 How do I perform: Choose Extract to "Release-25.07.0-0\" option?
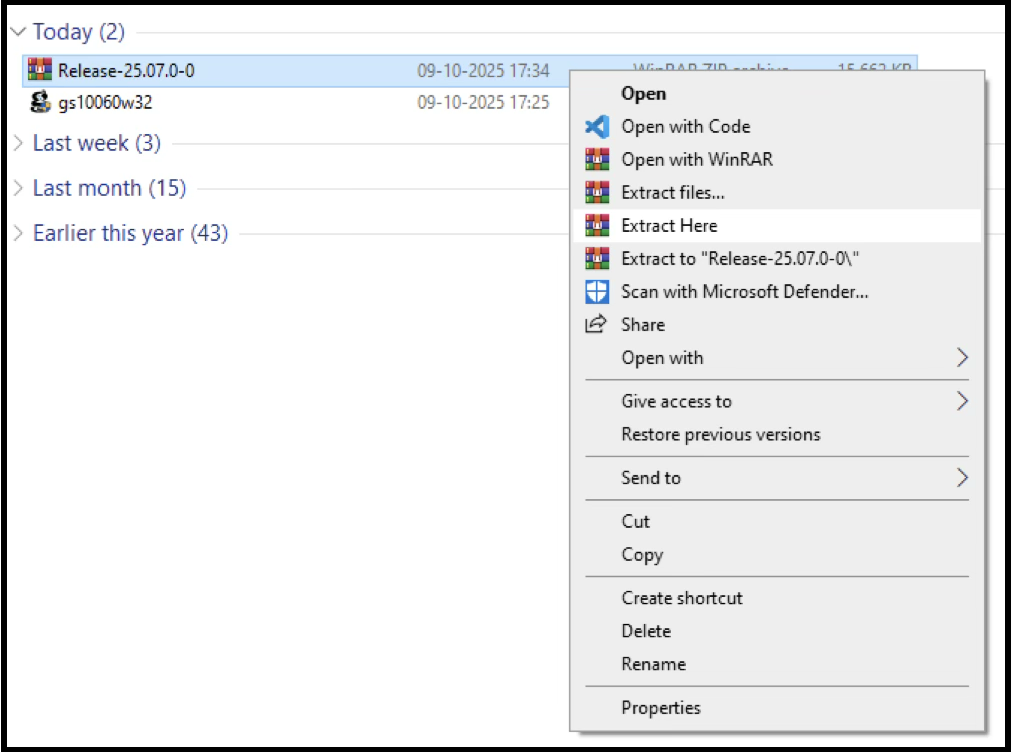[x=740, y=259]
